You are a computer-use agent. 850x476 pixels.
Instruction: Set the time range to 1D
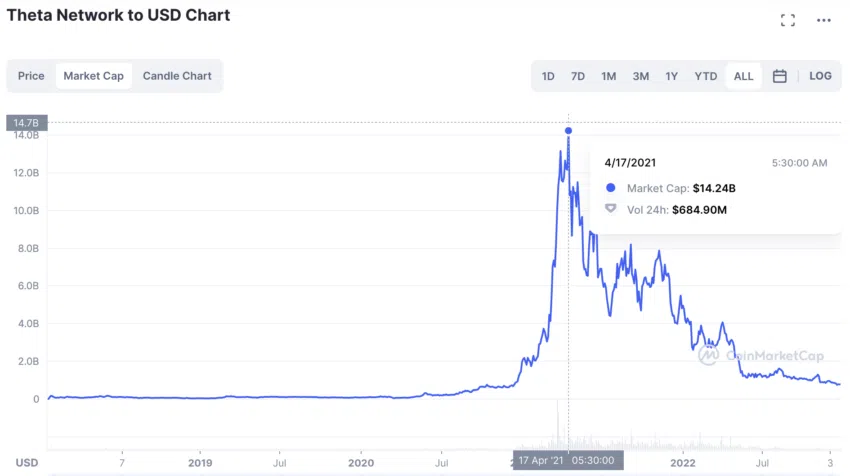pyautogui.click(x=548, y=76)
